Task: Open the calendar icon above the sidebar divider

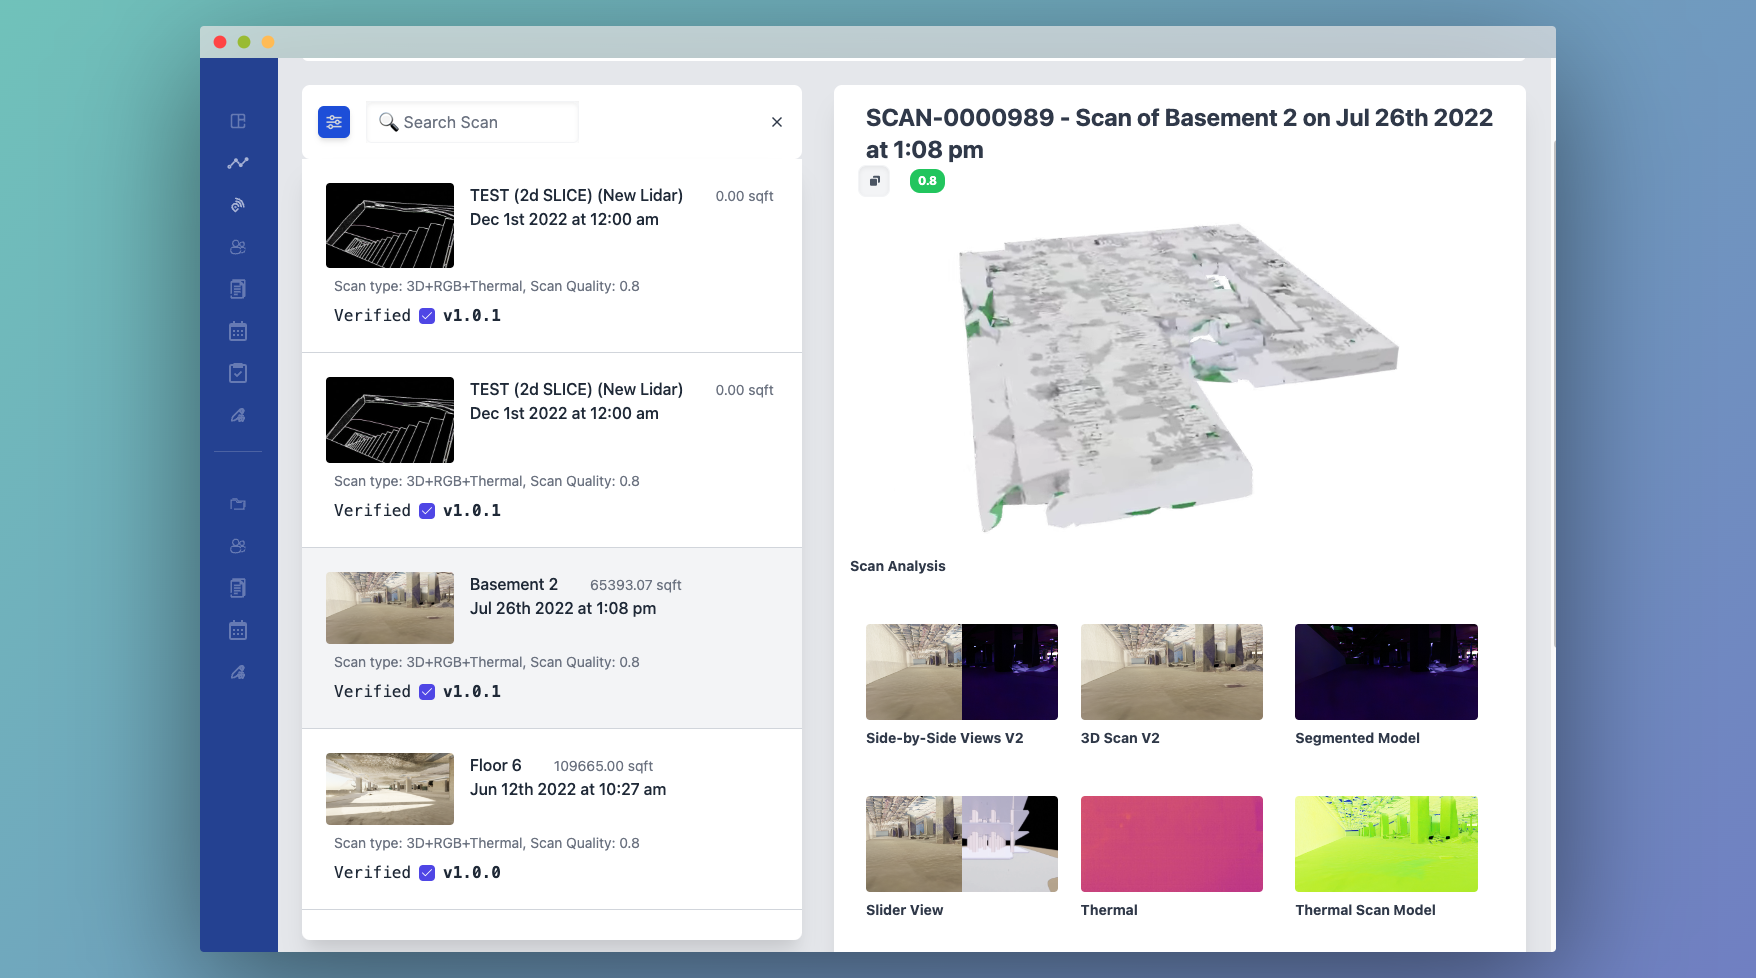Action: click(238, 331)
